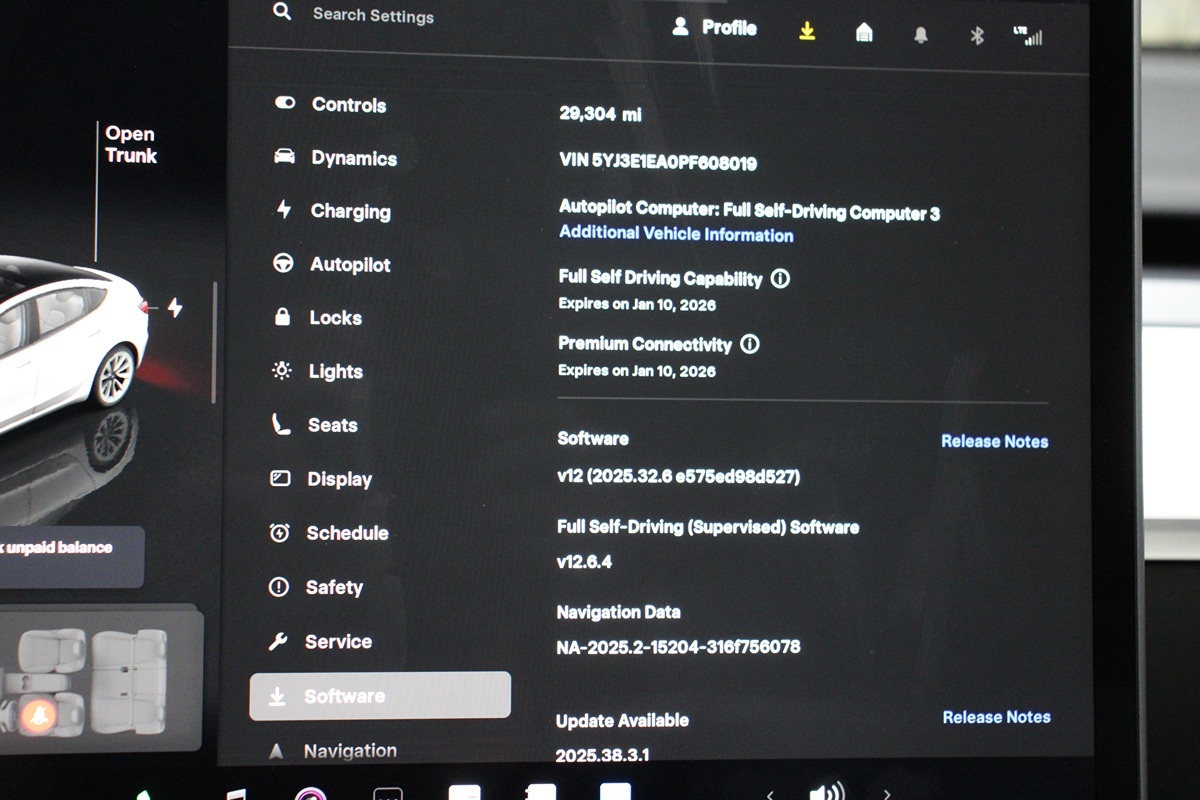
Task: Show Full Self Driving Capability info
Action: point(780,279)
